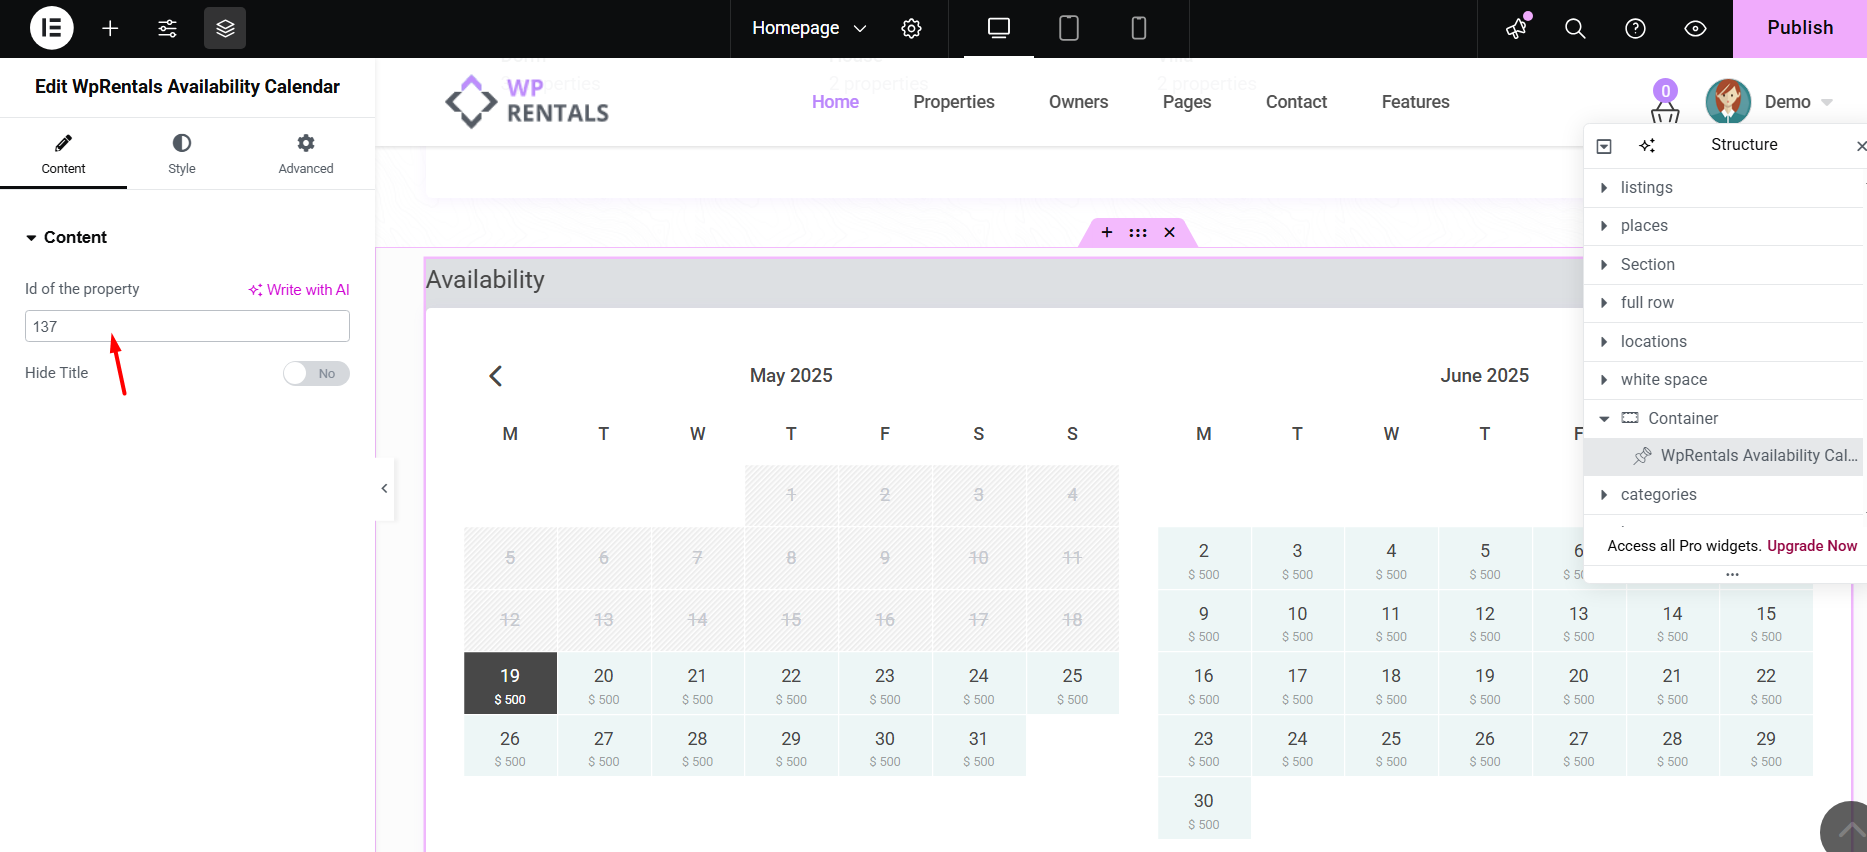Open page settings gear icon
Screen dimensions: 1867x852
point(911,28)
